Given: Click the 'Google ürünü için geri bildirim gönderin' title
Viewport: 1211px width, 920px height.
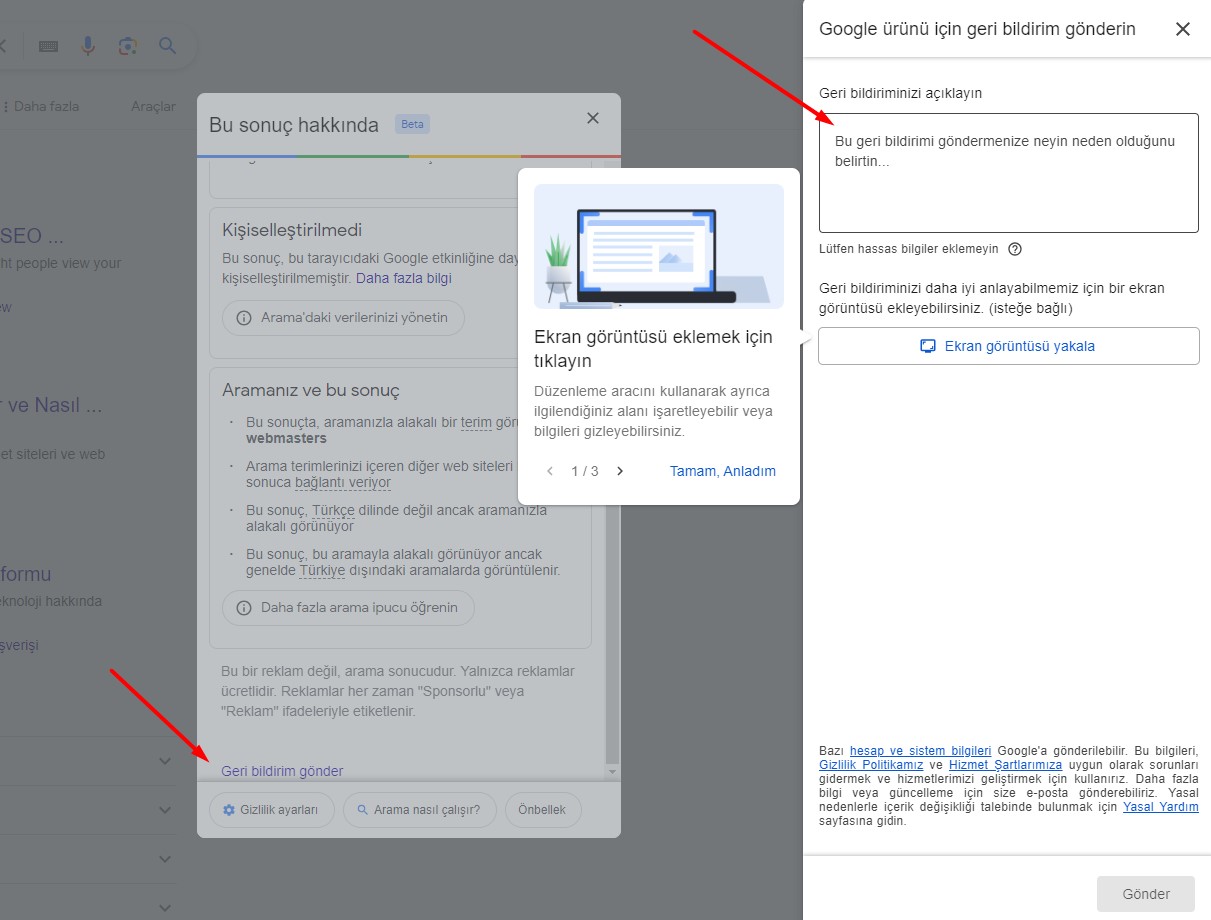Looking at the screenshot, I should tap(977, 29).
